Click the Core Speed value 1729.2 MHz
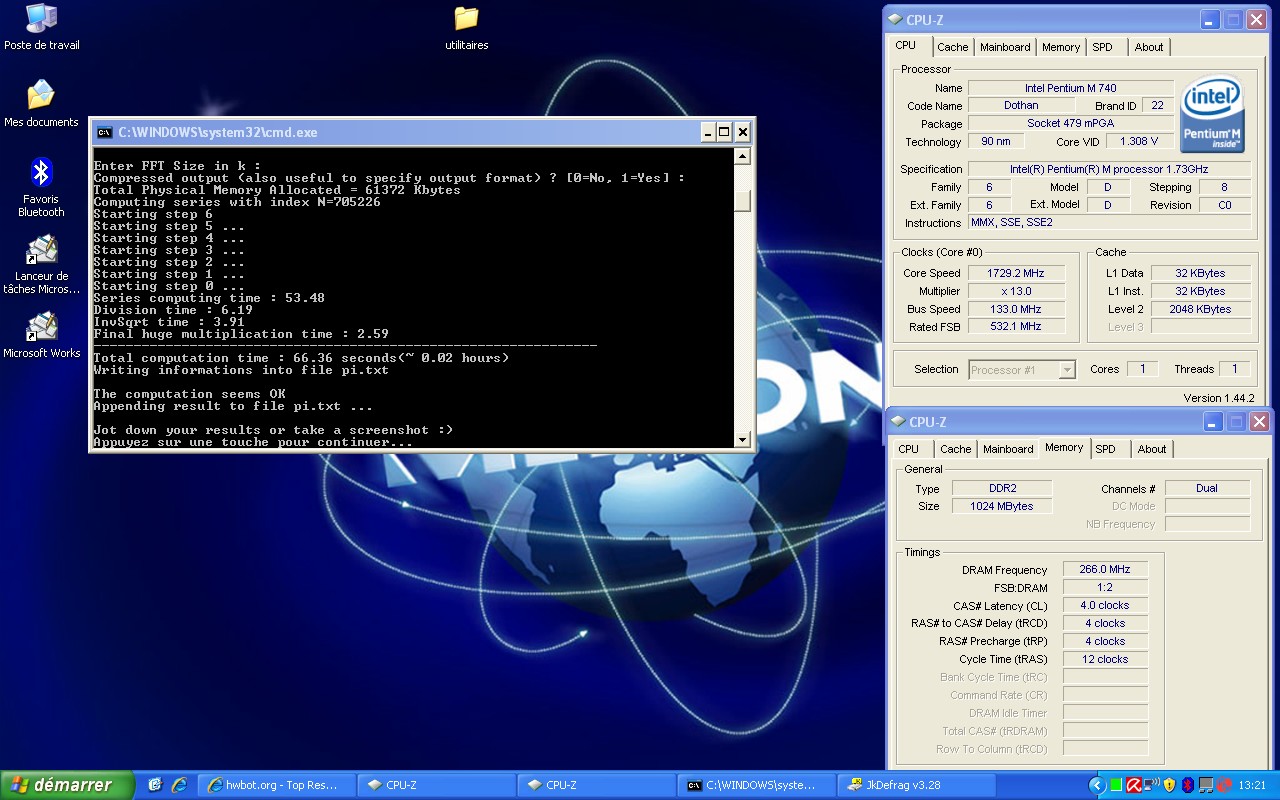The image size is (1280, 800). pos(1017,273)
